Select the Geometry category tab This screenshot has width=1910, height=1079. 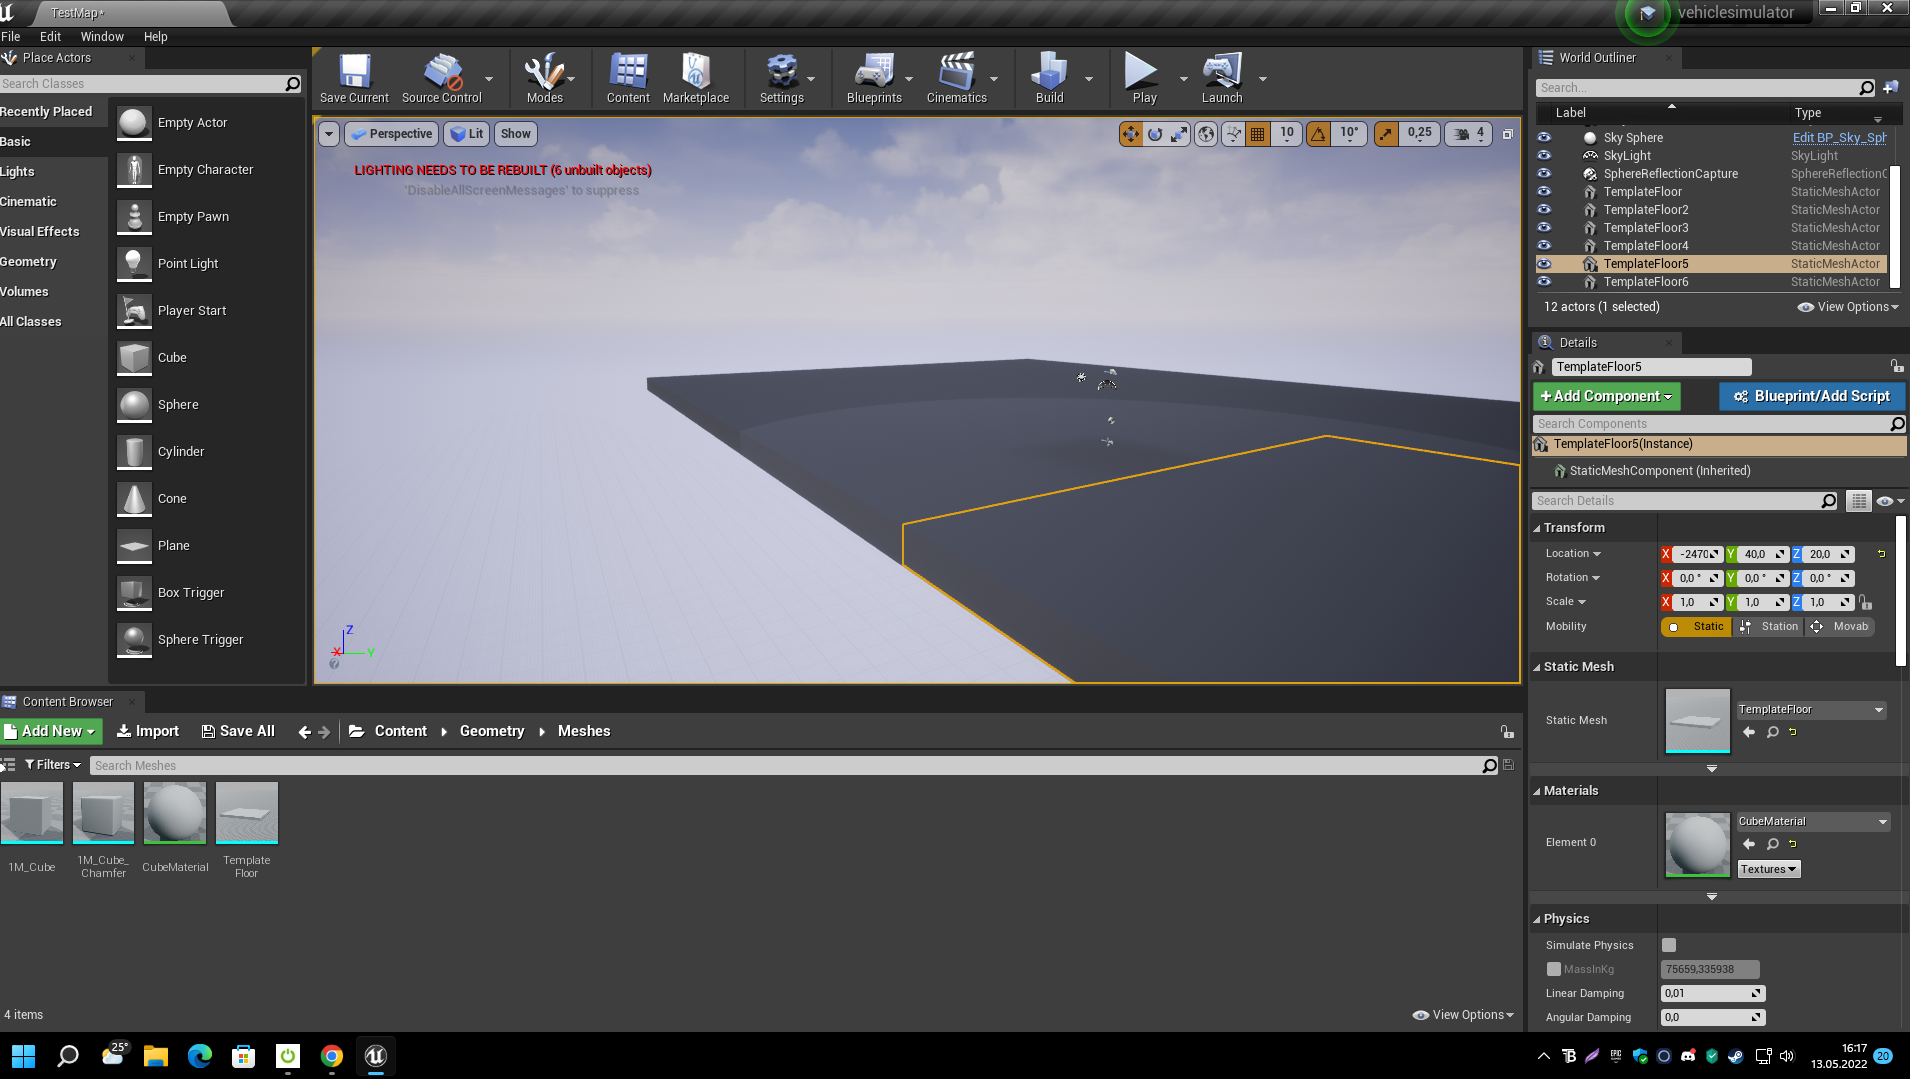(29, 262)
